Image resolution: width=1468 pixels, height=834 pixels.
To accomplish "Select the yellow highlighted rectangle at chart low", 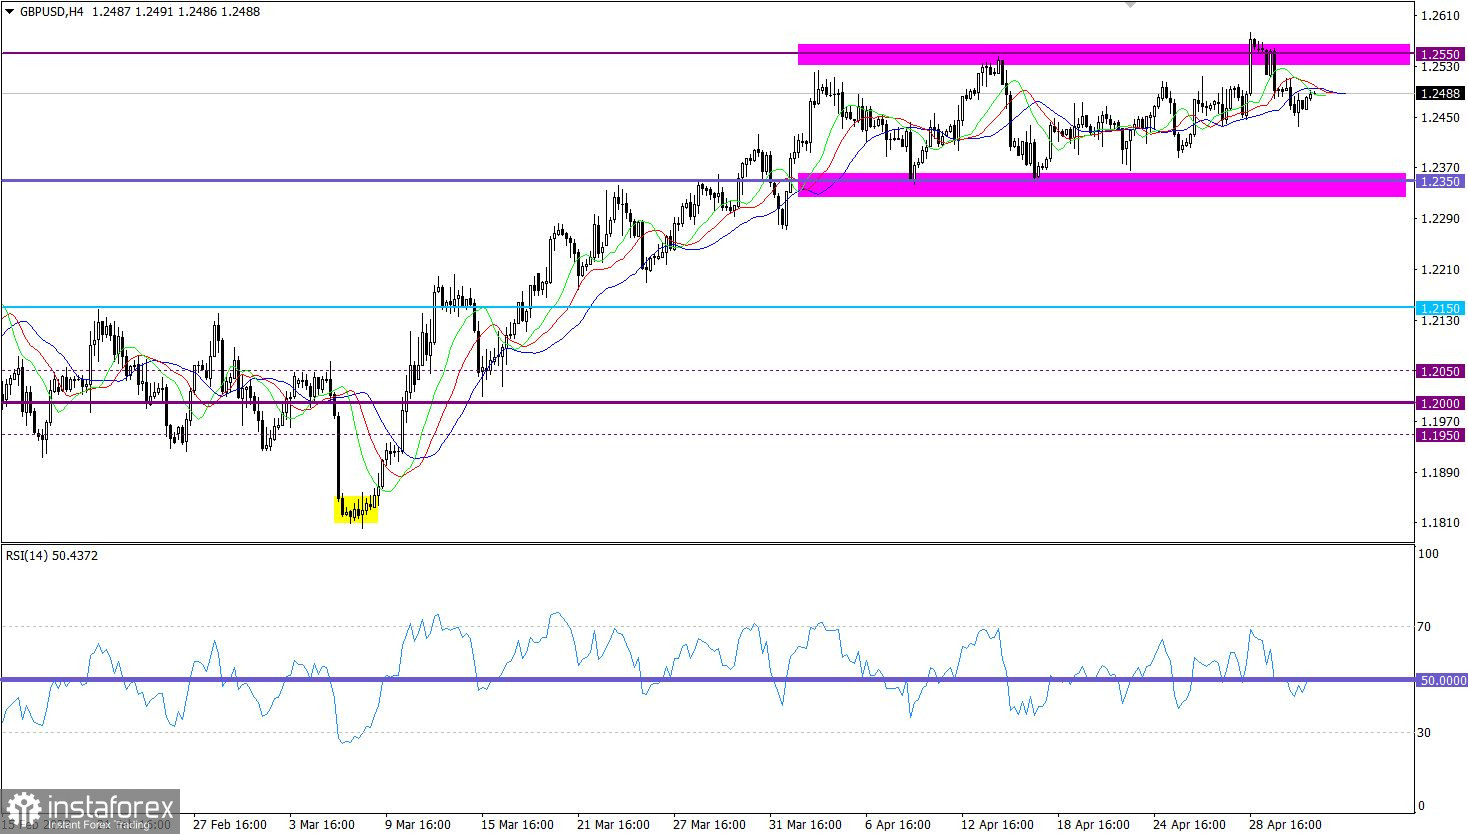I will click(356, 509).
